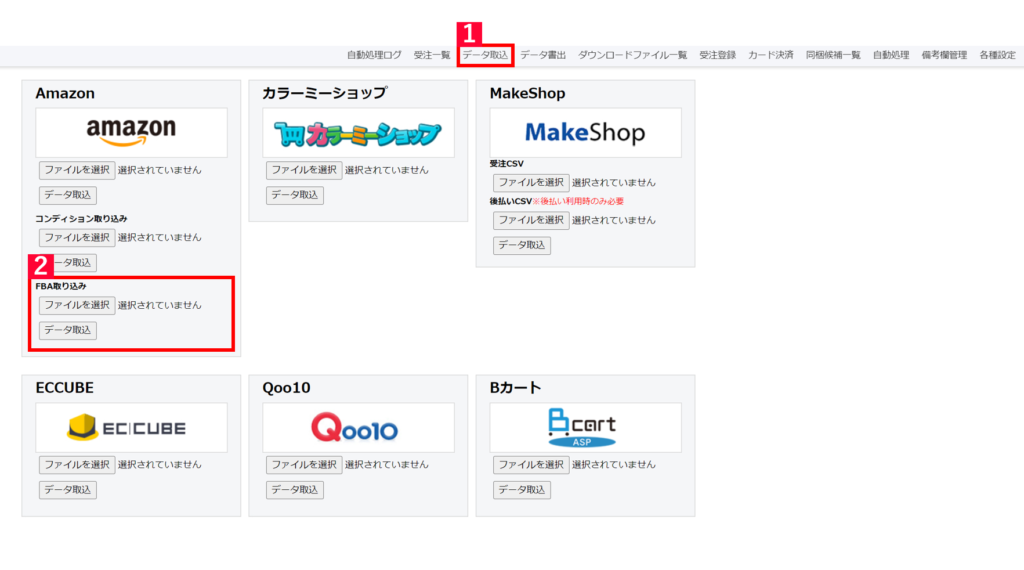This screenshot has height=570, width=1024.
Task: Click the red ※後払い利用時のみ必要 note
Action: (578, 202)
